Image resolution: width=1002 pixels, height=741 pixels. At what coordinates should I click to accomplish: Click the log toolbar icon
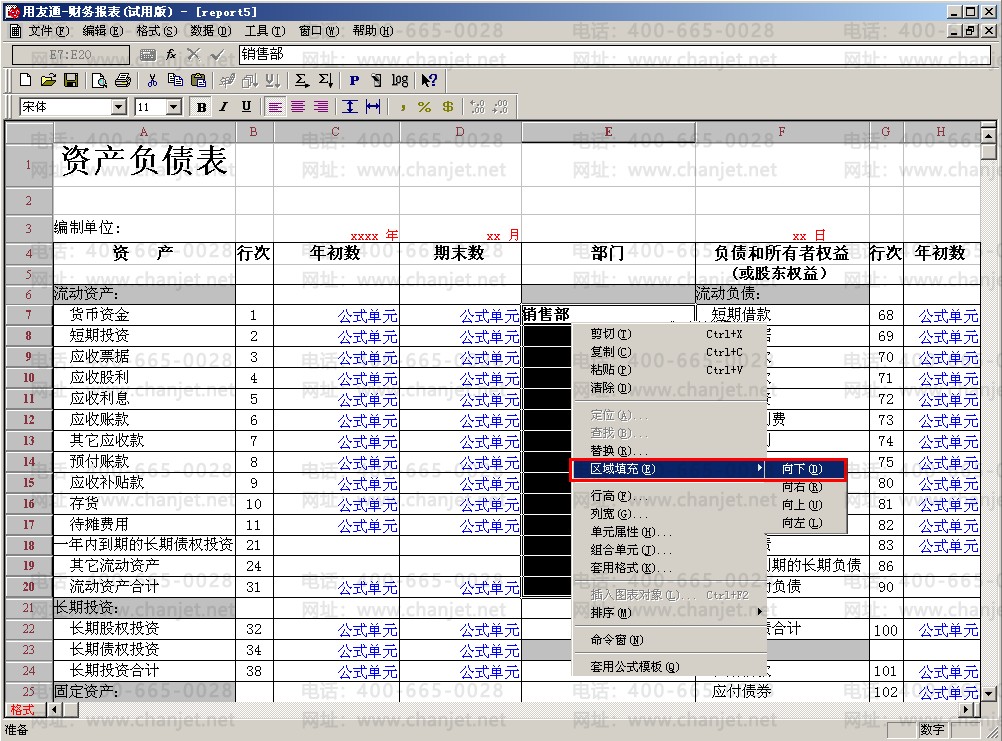coord(400,80)
